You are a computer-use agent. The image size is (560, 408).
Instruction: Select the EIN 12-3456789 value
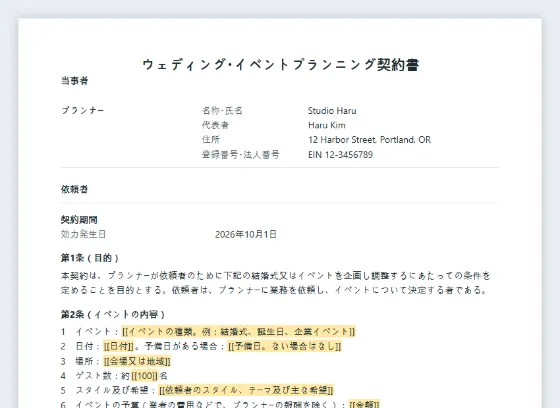340,155
